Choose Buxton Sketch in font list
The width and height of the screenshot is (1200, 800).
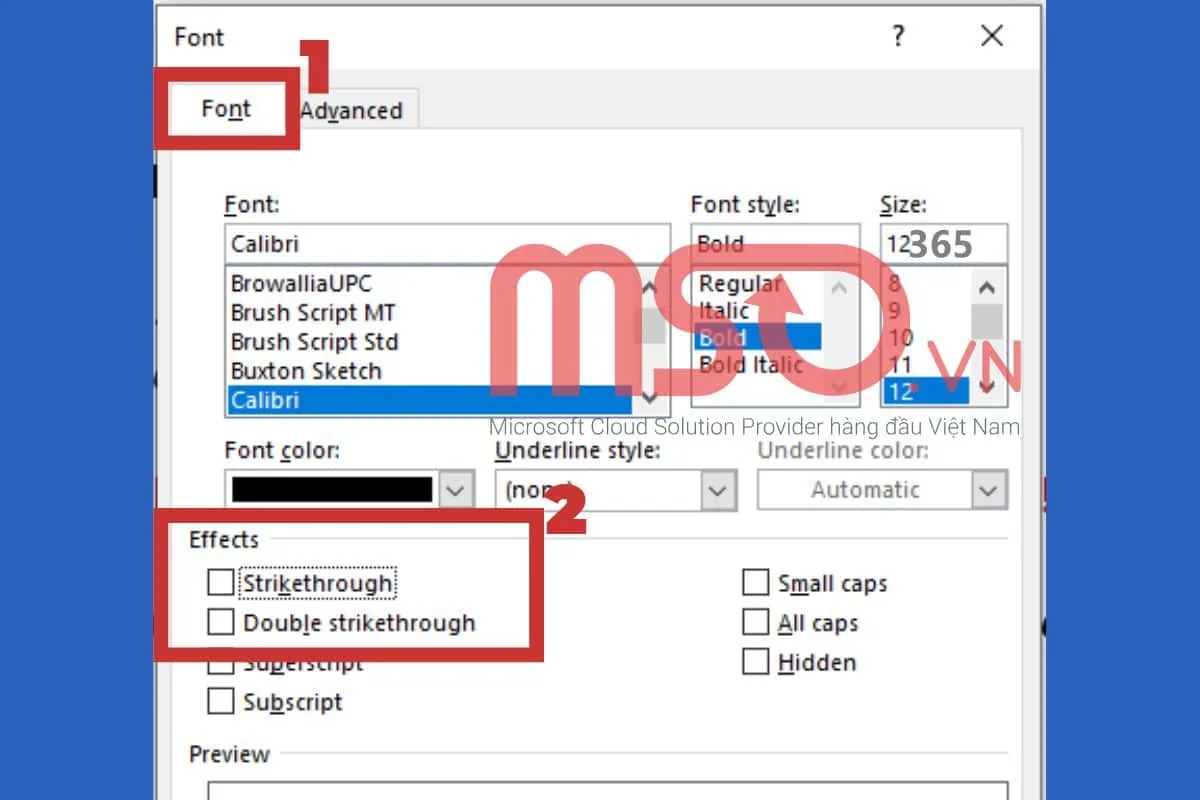pos(306,371)
